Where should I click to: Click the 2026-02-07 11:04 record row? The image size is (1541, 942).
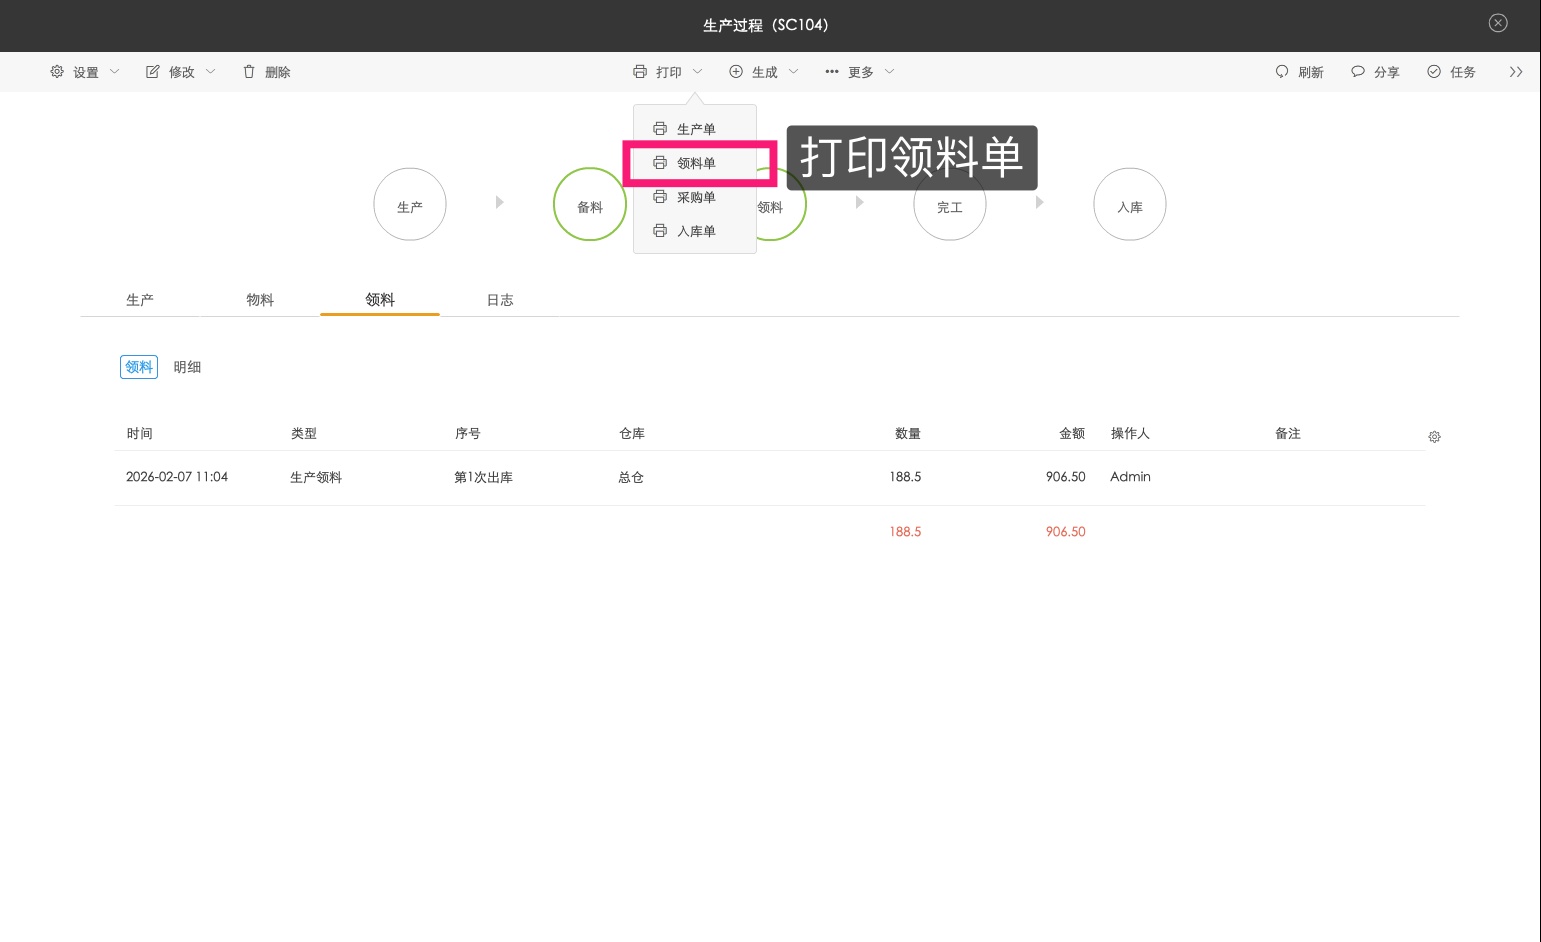(178, 477)
